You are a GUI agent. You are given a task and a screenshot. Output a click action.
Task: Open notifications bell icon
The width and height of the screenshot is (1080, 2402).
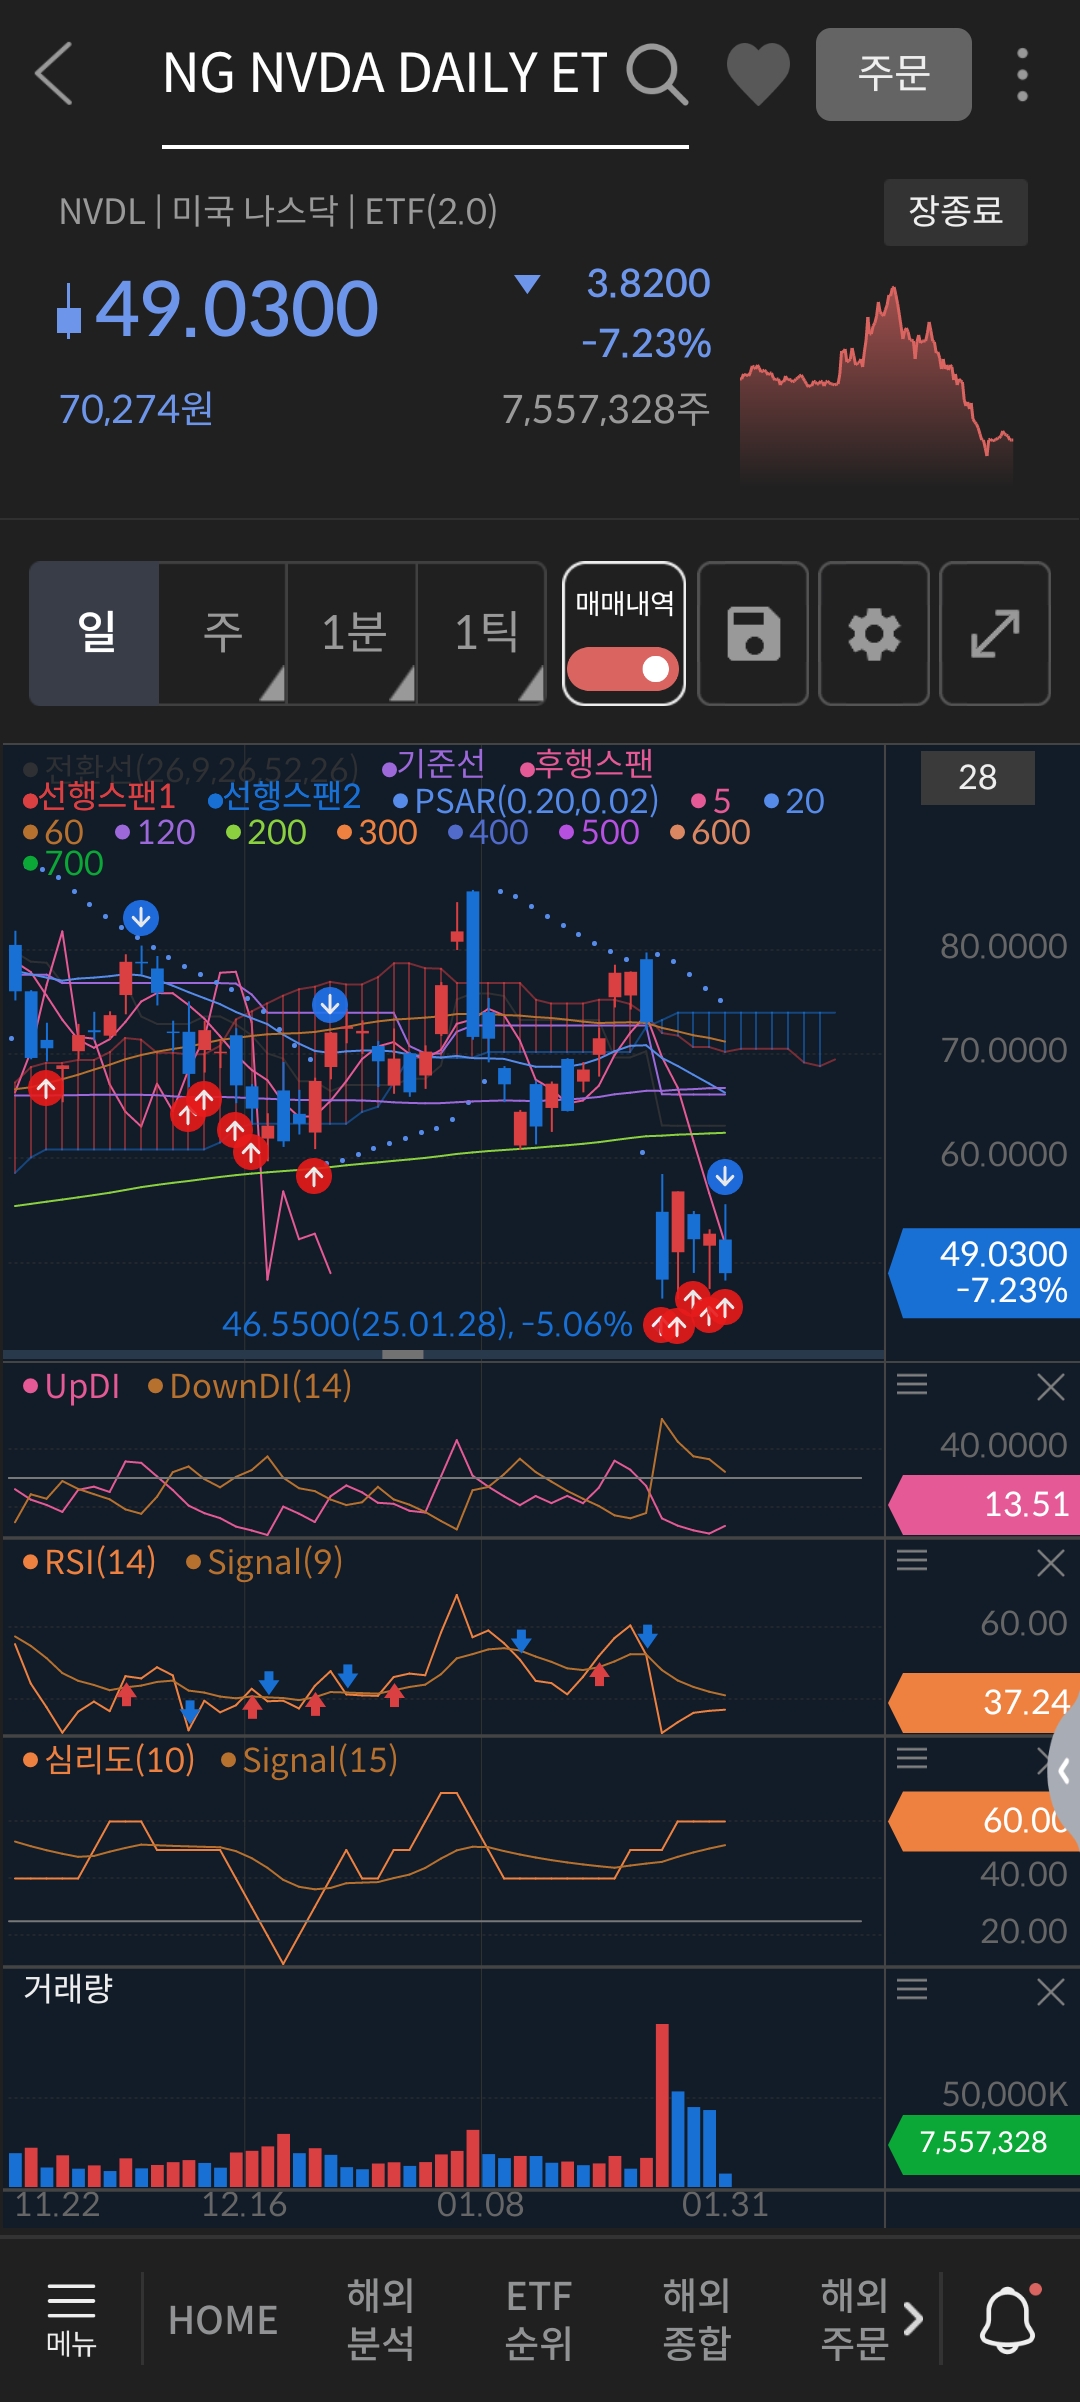(x=1007, y=2319)
